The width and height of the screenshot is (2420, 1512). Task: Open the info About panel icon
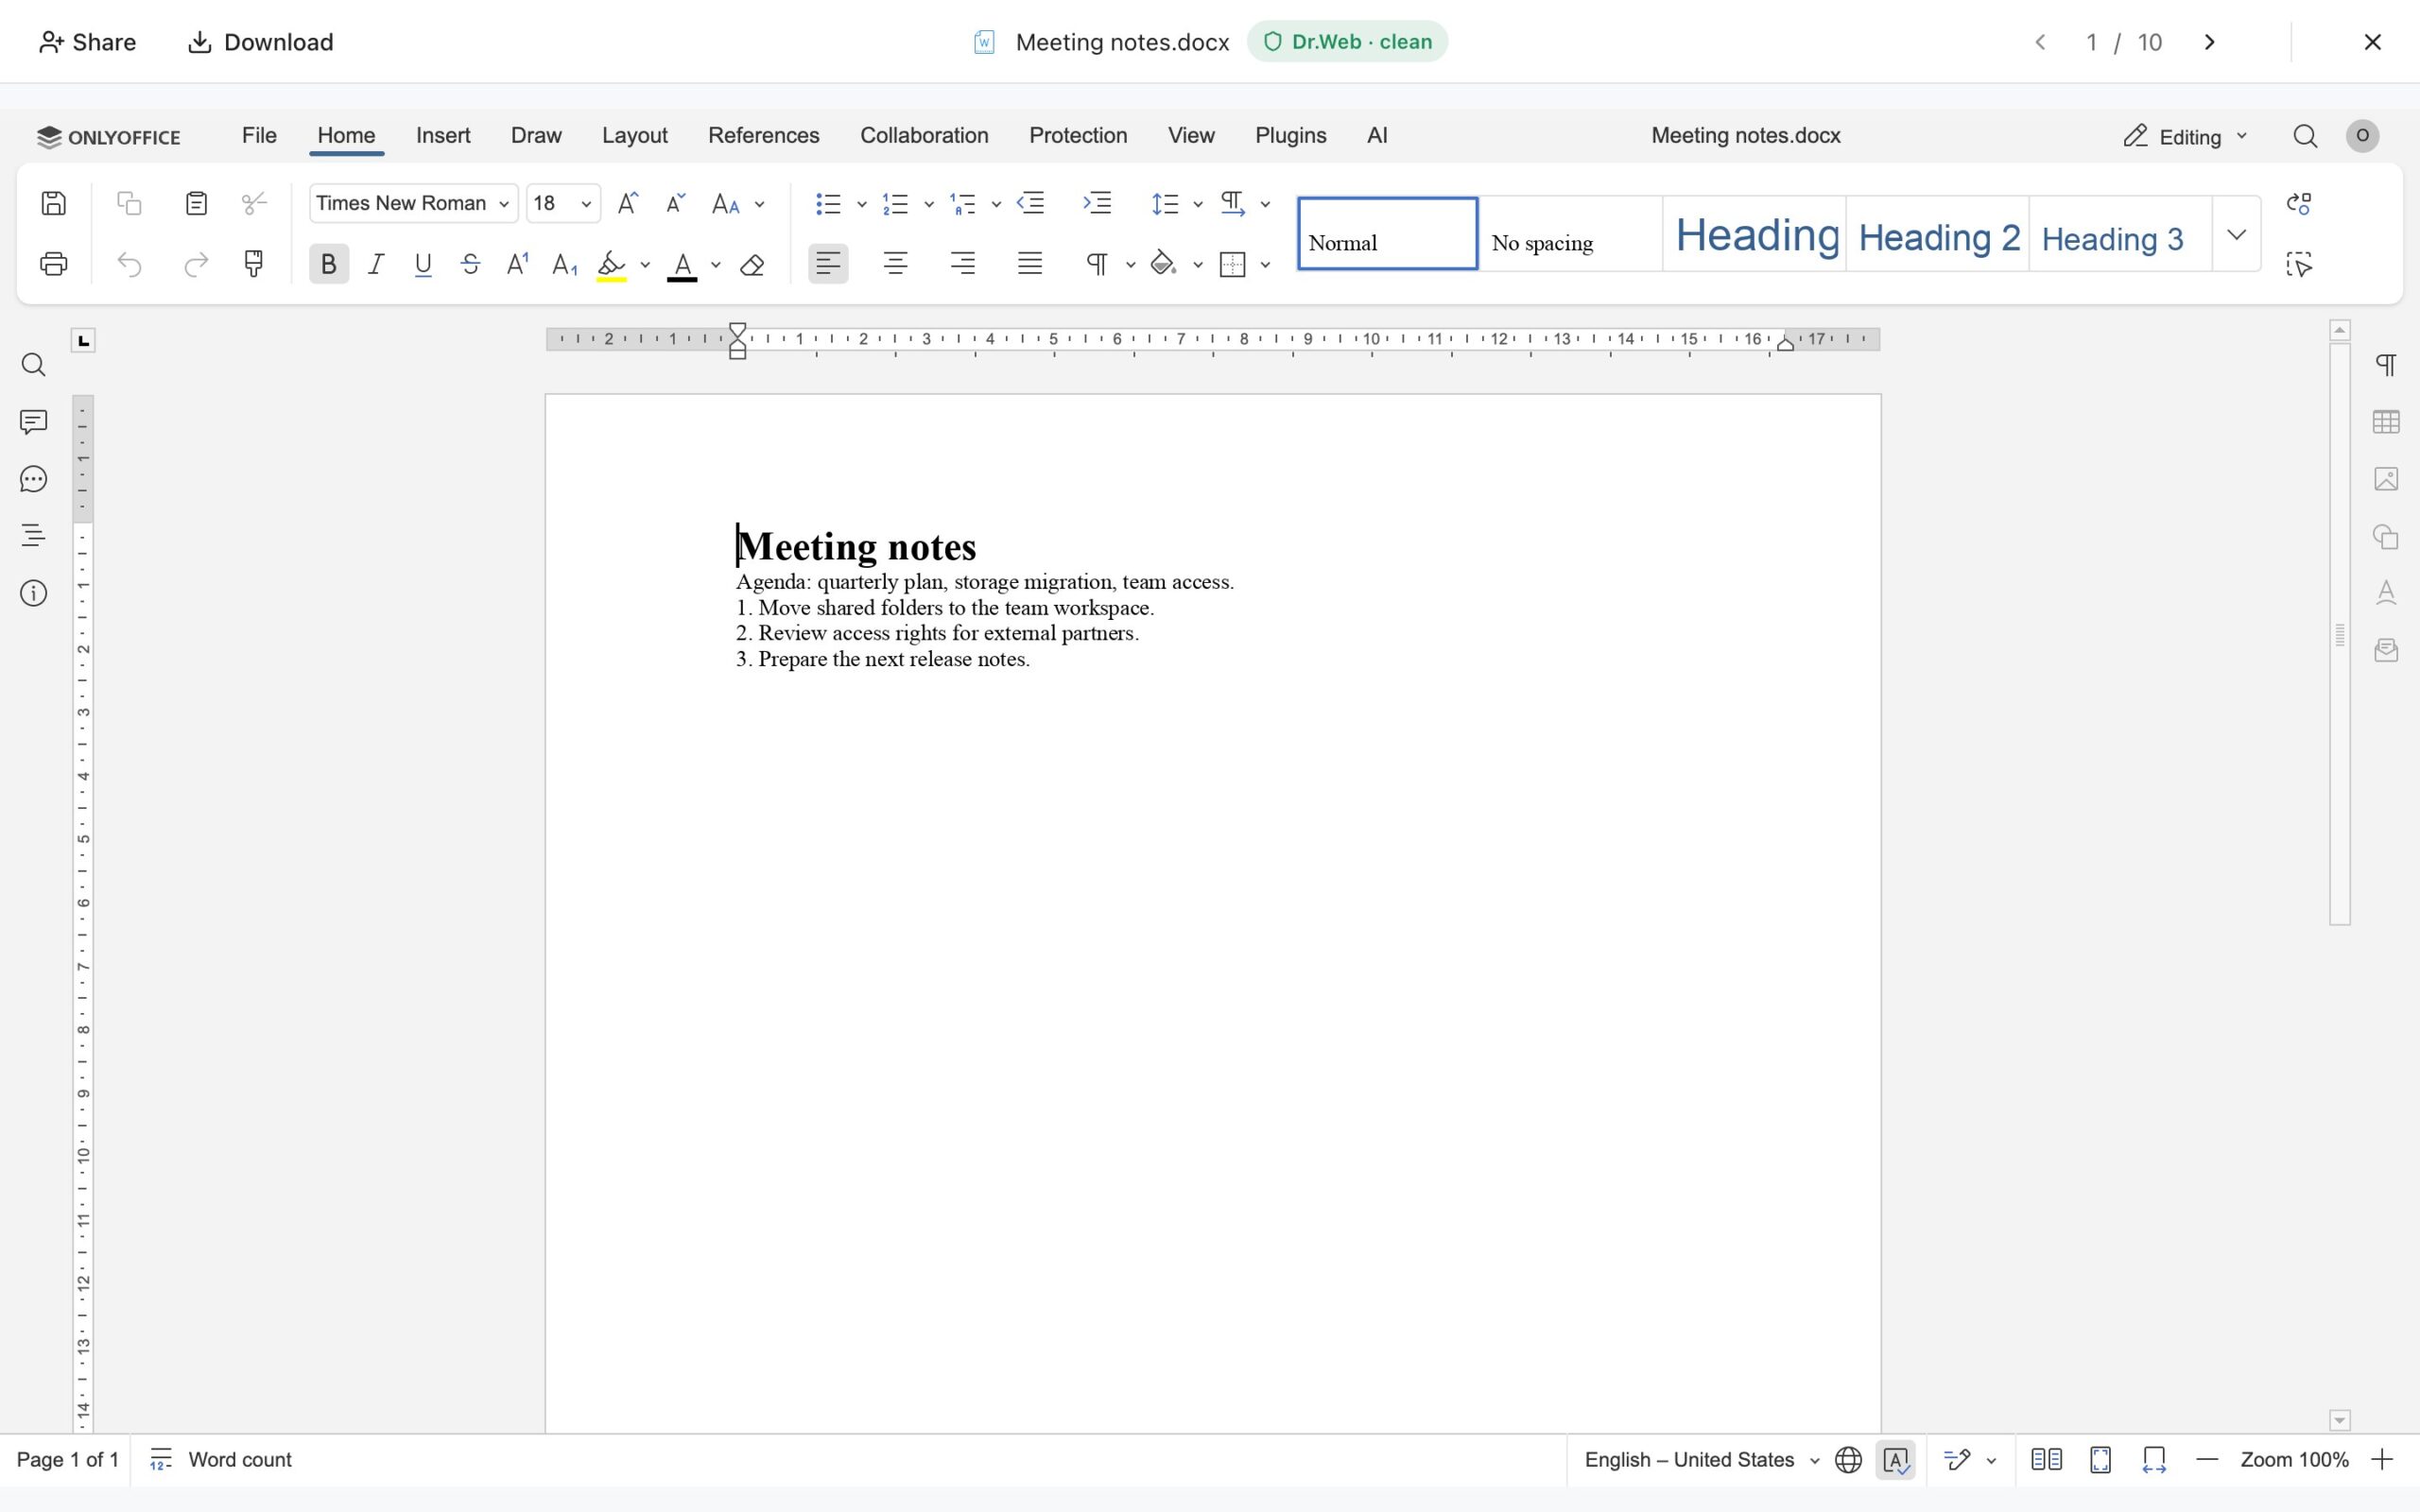tap(33, 594)
